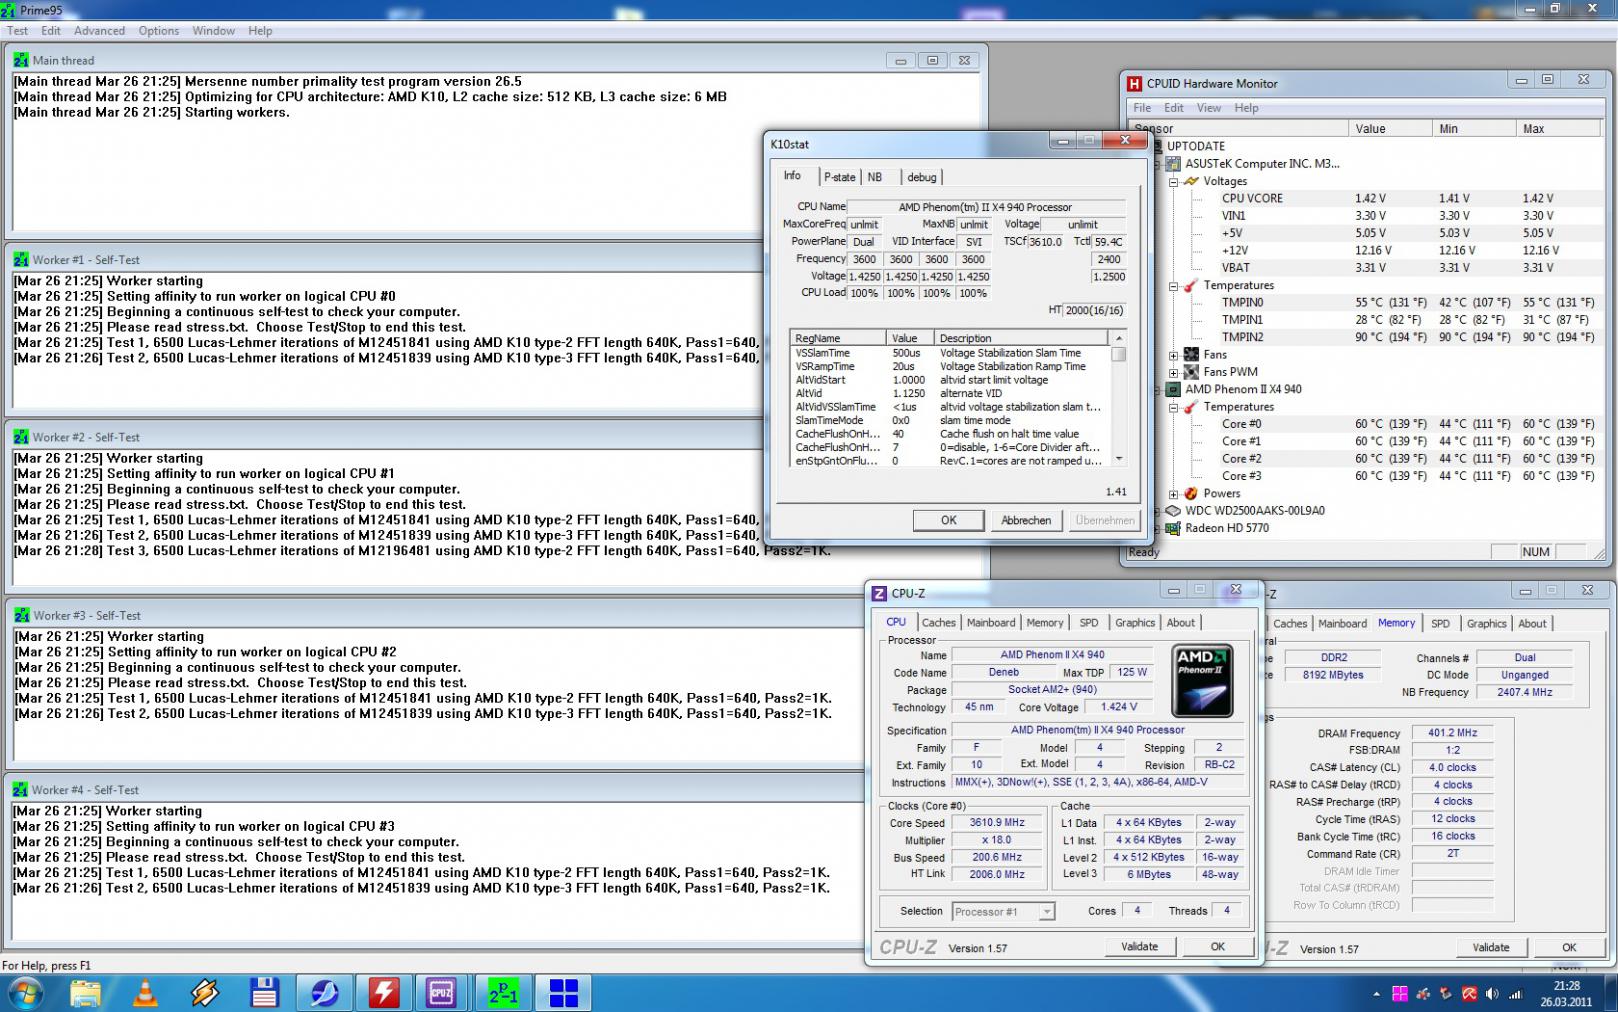
Task: Open the Windows Start orb
Action: 24,992
